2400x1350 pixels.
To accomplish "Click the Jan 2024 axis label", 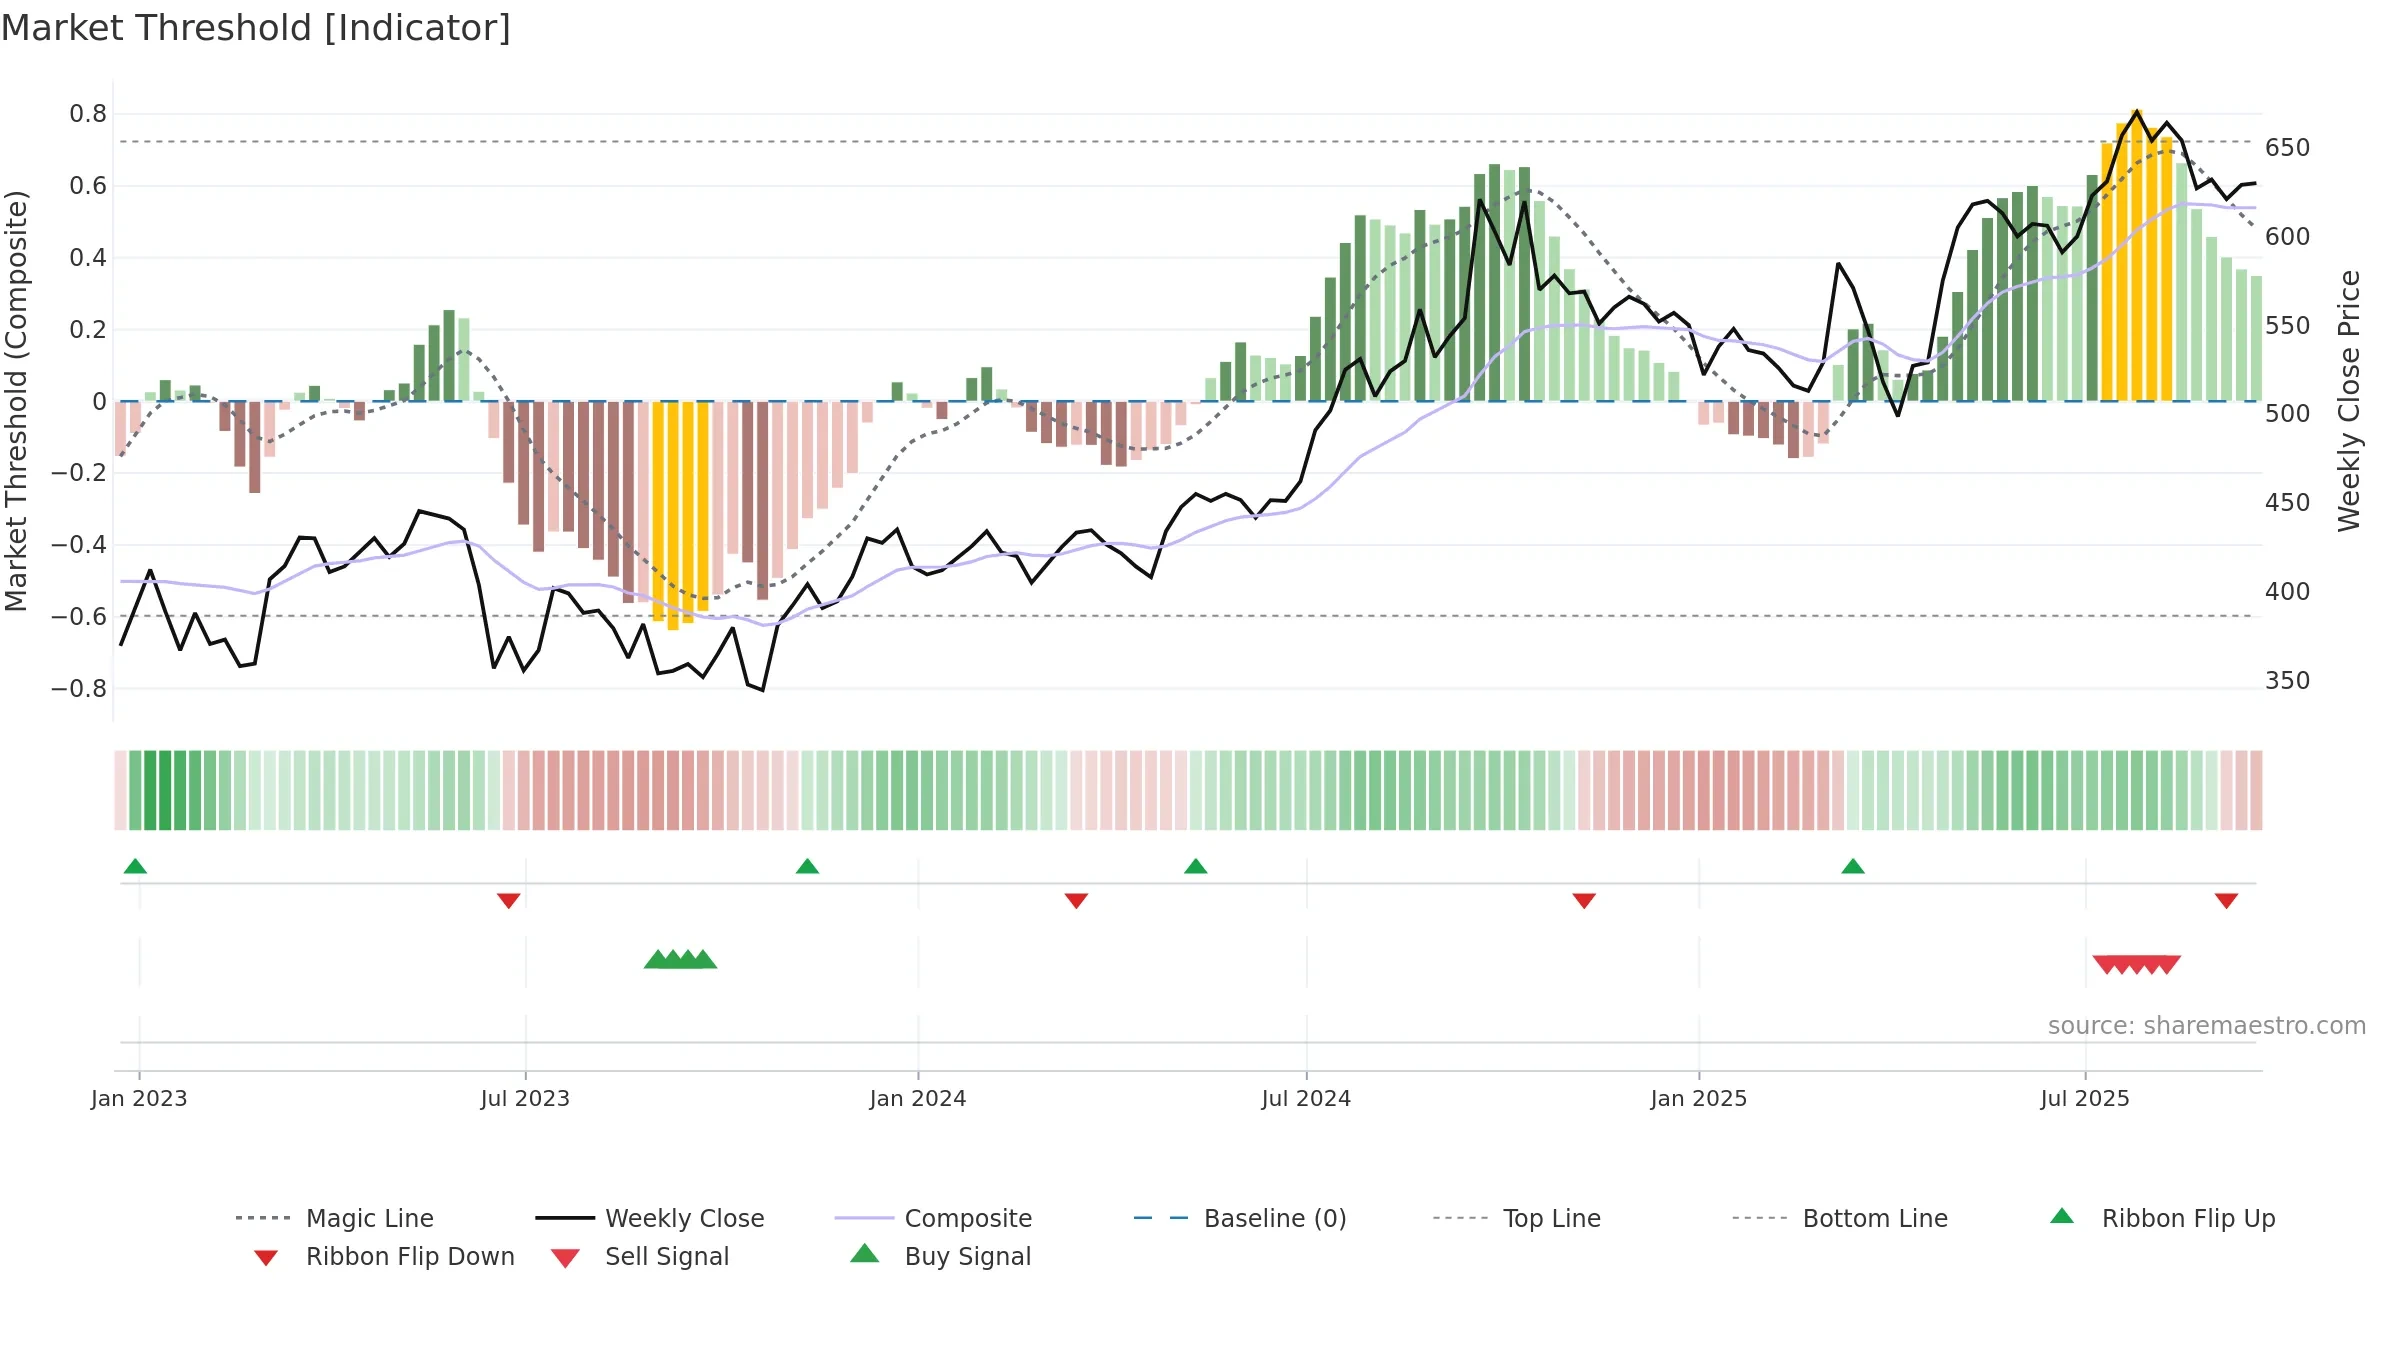I will (x=918, y=1098).
